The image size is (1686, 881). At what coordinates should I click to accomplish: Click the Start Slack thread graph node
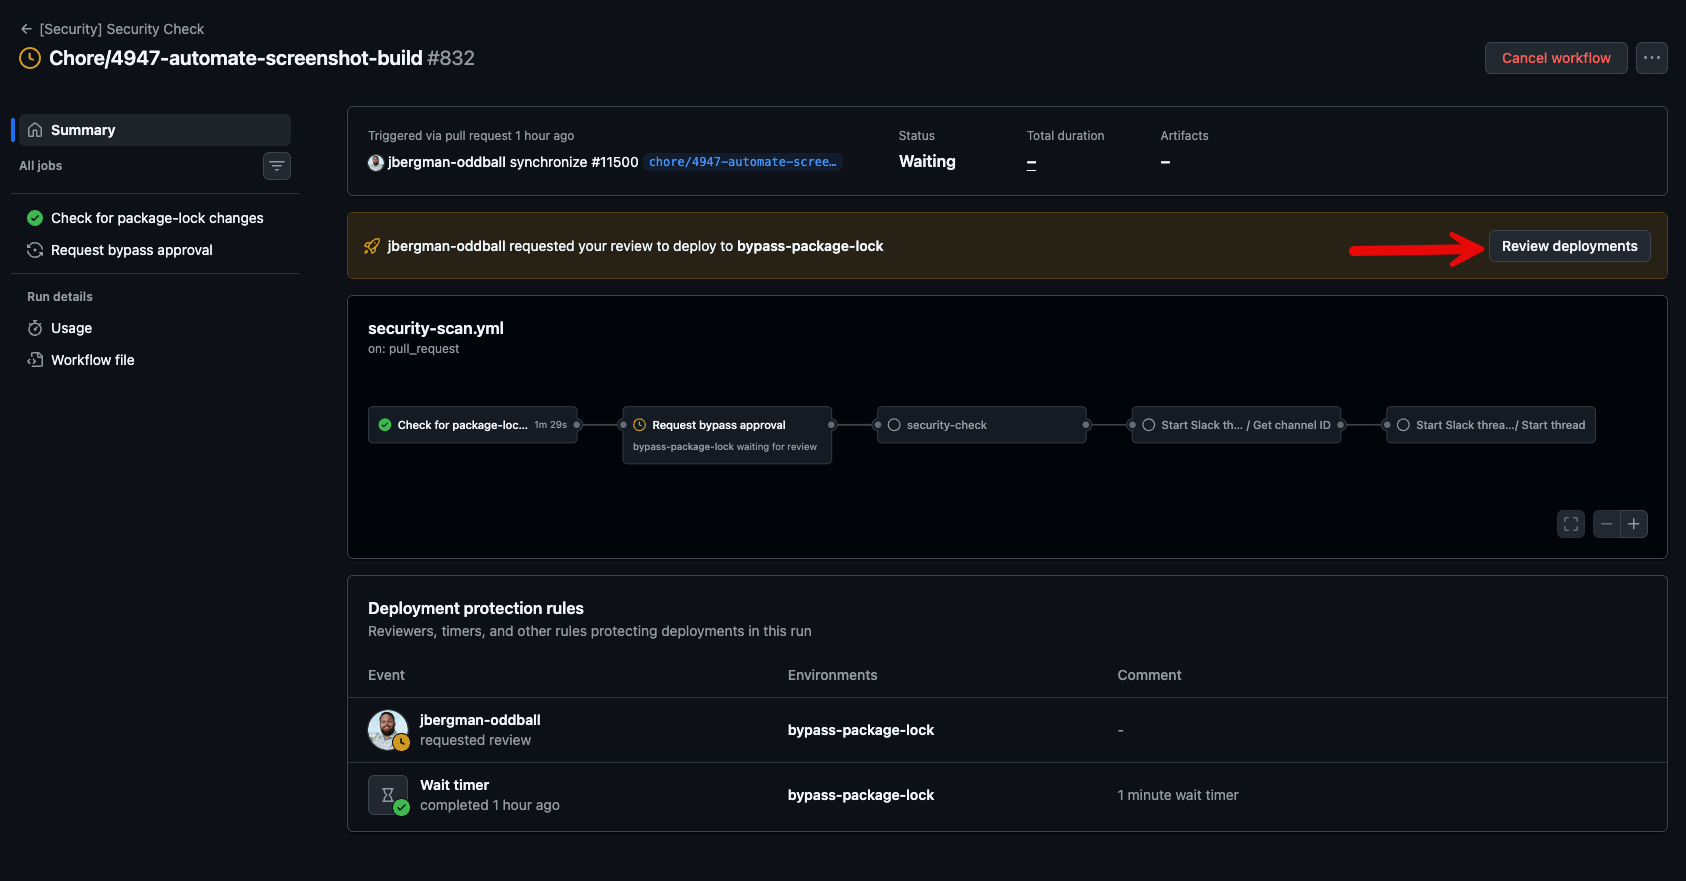click(x=1490, y=425)
